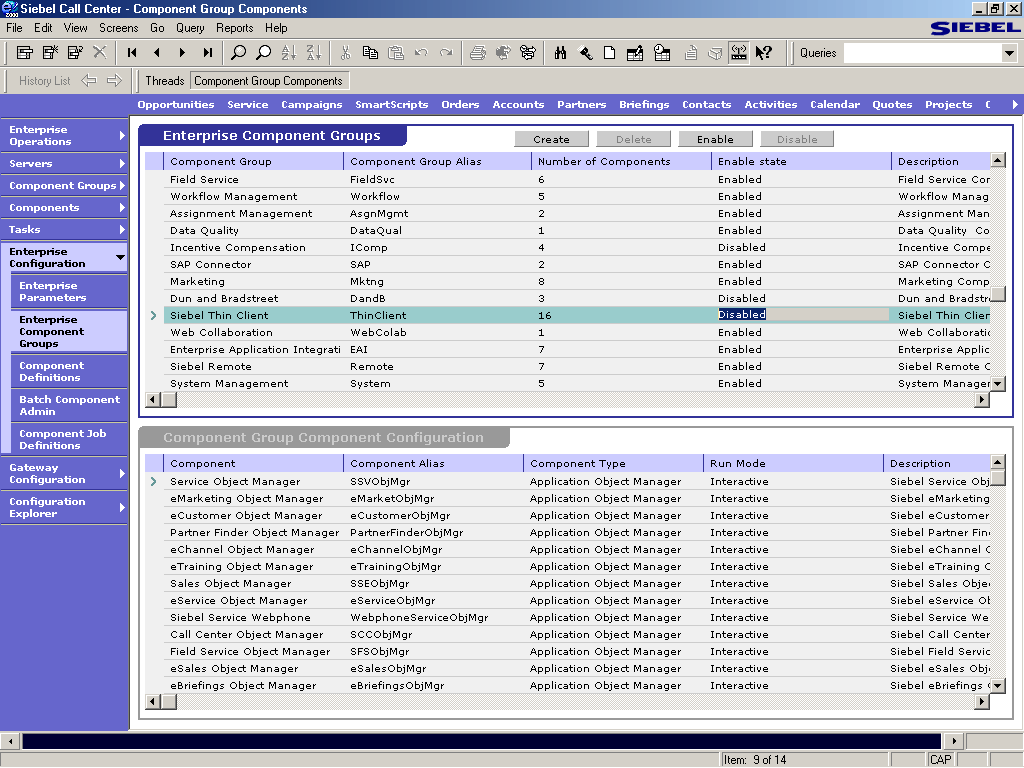The height and width of the screenshot is (768, 1024).
Task: Collapse the Enterprise Configuration section
Action: 64,258
